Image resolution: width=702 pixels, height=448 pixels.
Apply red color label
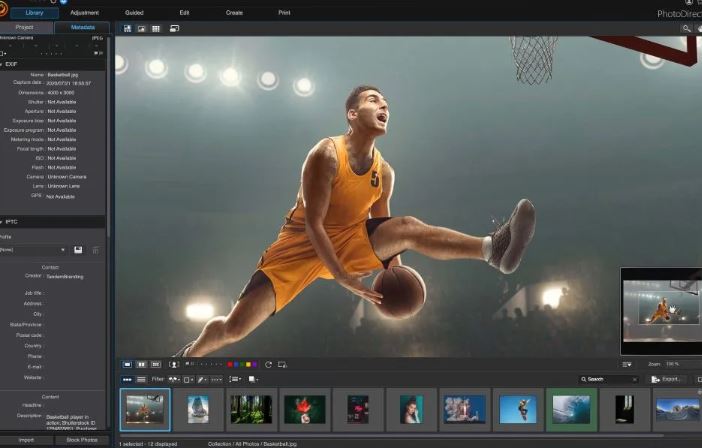(x=230, y=365)
